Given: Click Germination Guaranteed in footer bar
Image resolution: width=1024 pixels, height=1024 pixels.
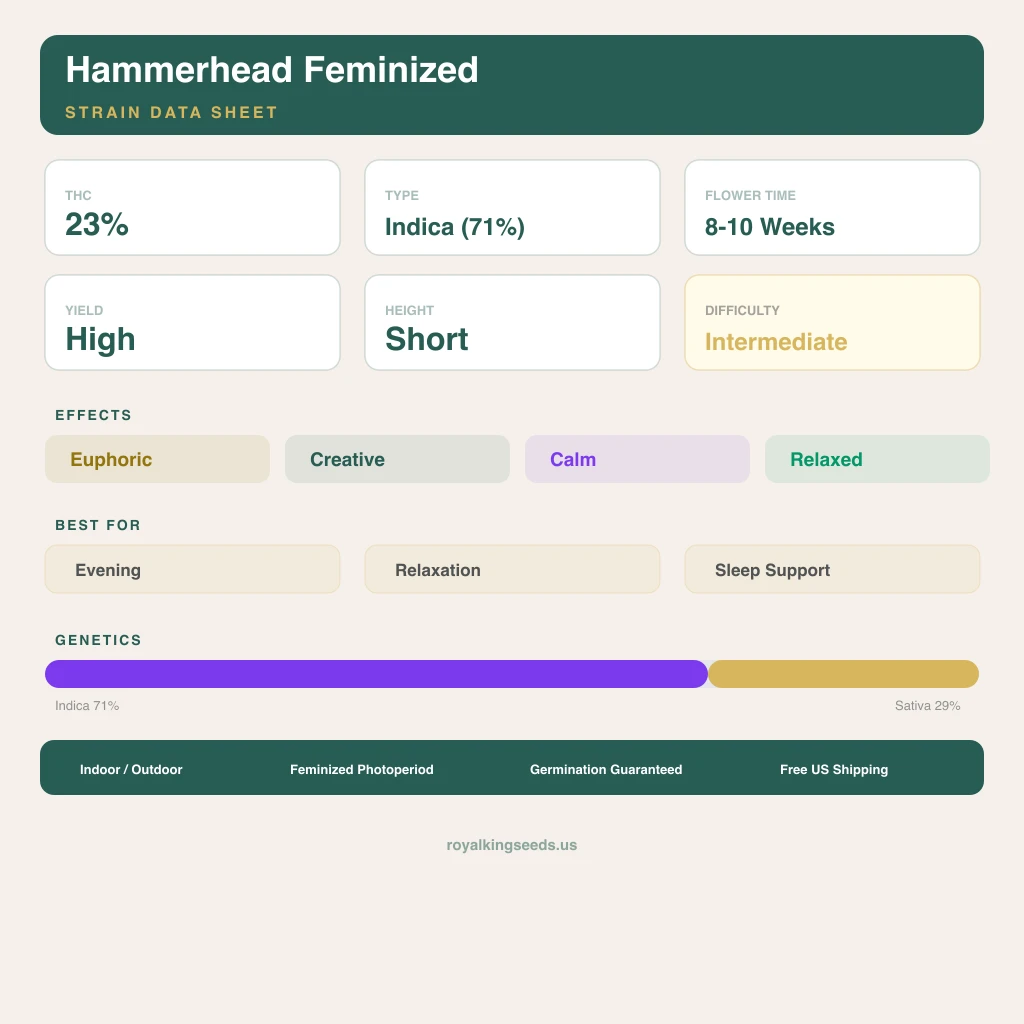Looking at the screenshot, I should click(x=606, y=770).
